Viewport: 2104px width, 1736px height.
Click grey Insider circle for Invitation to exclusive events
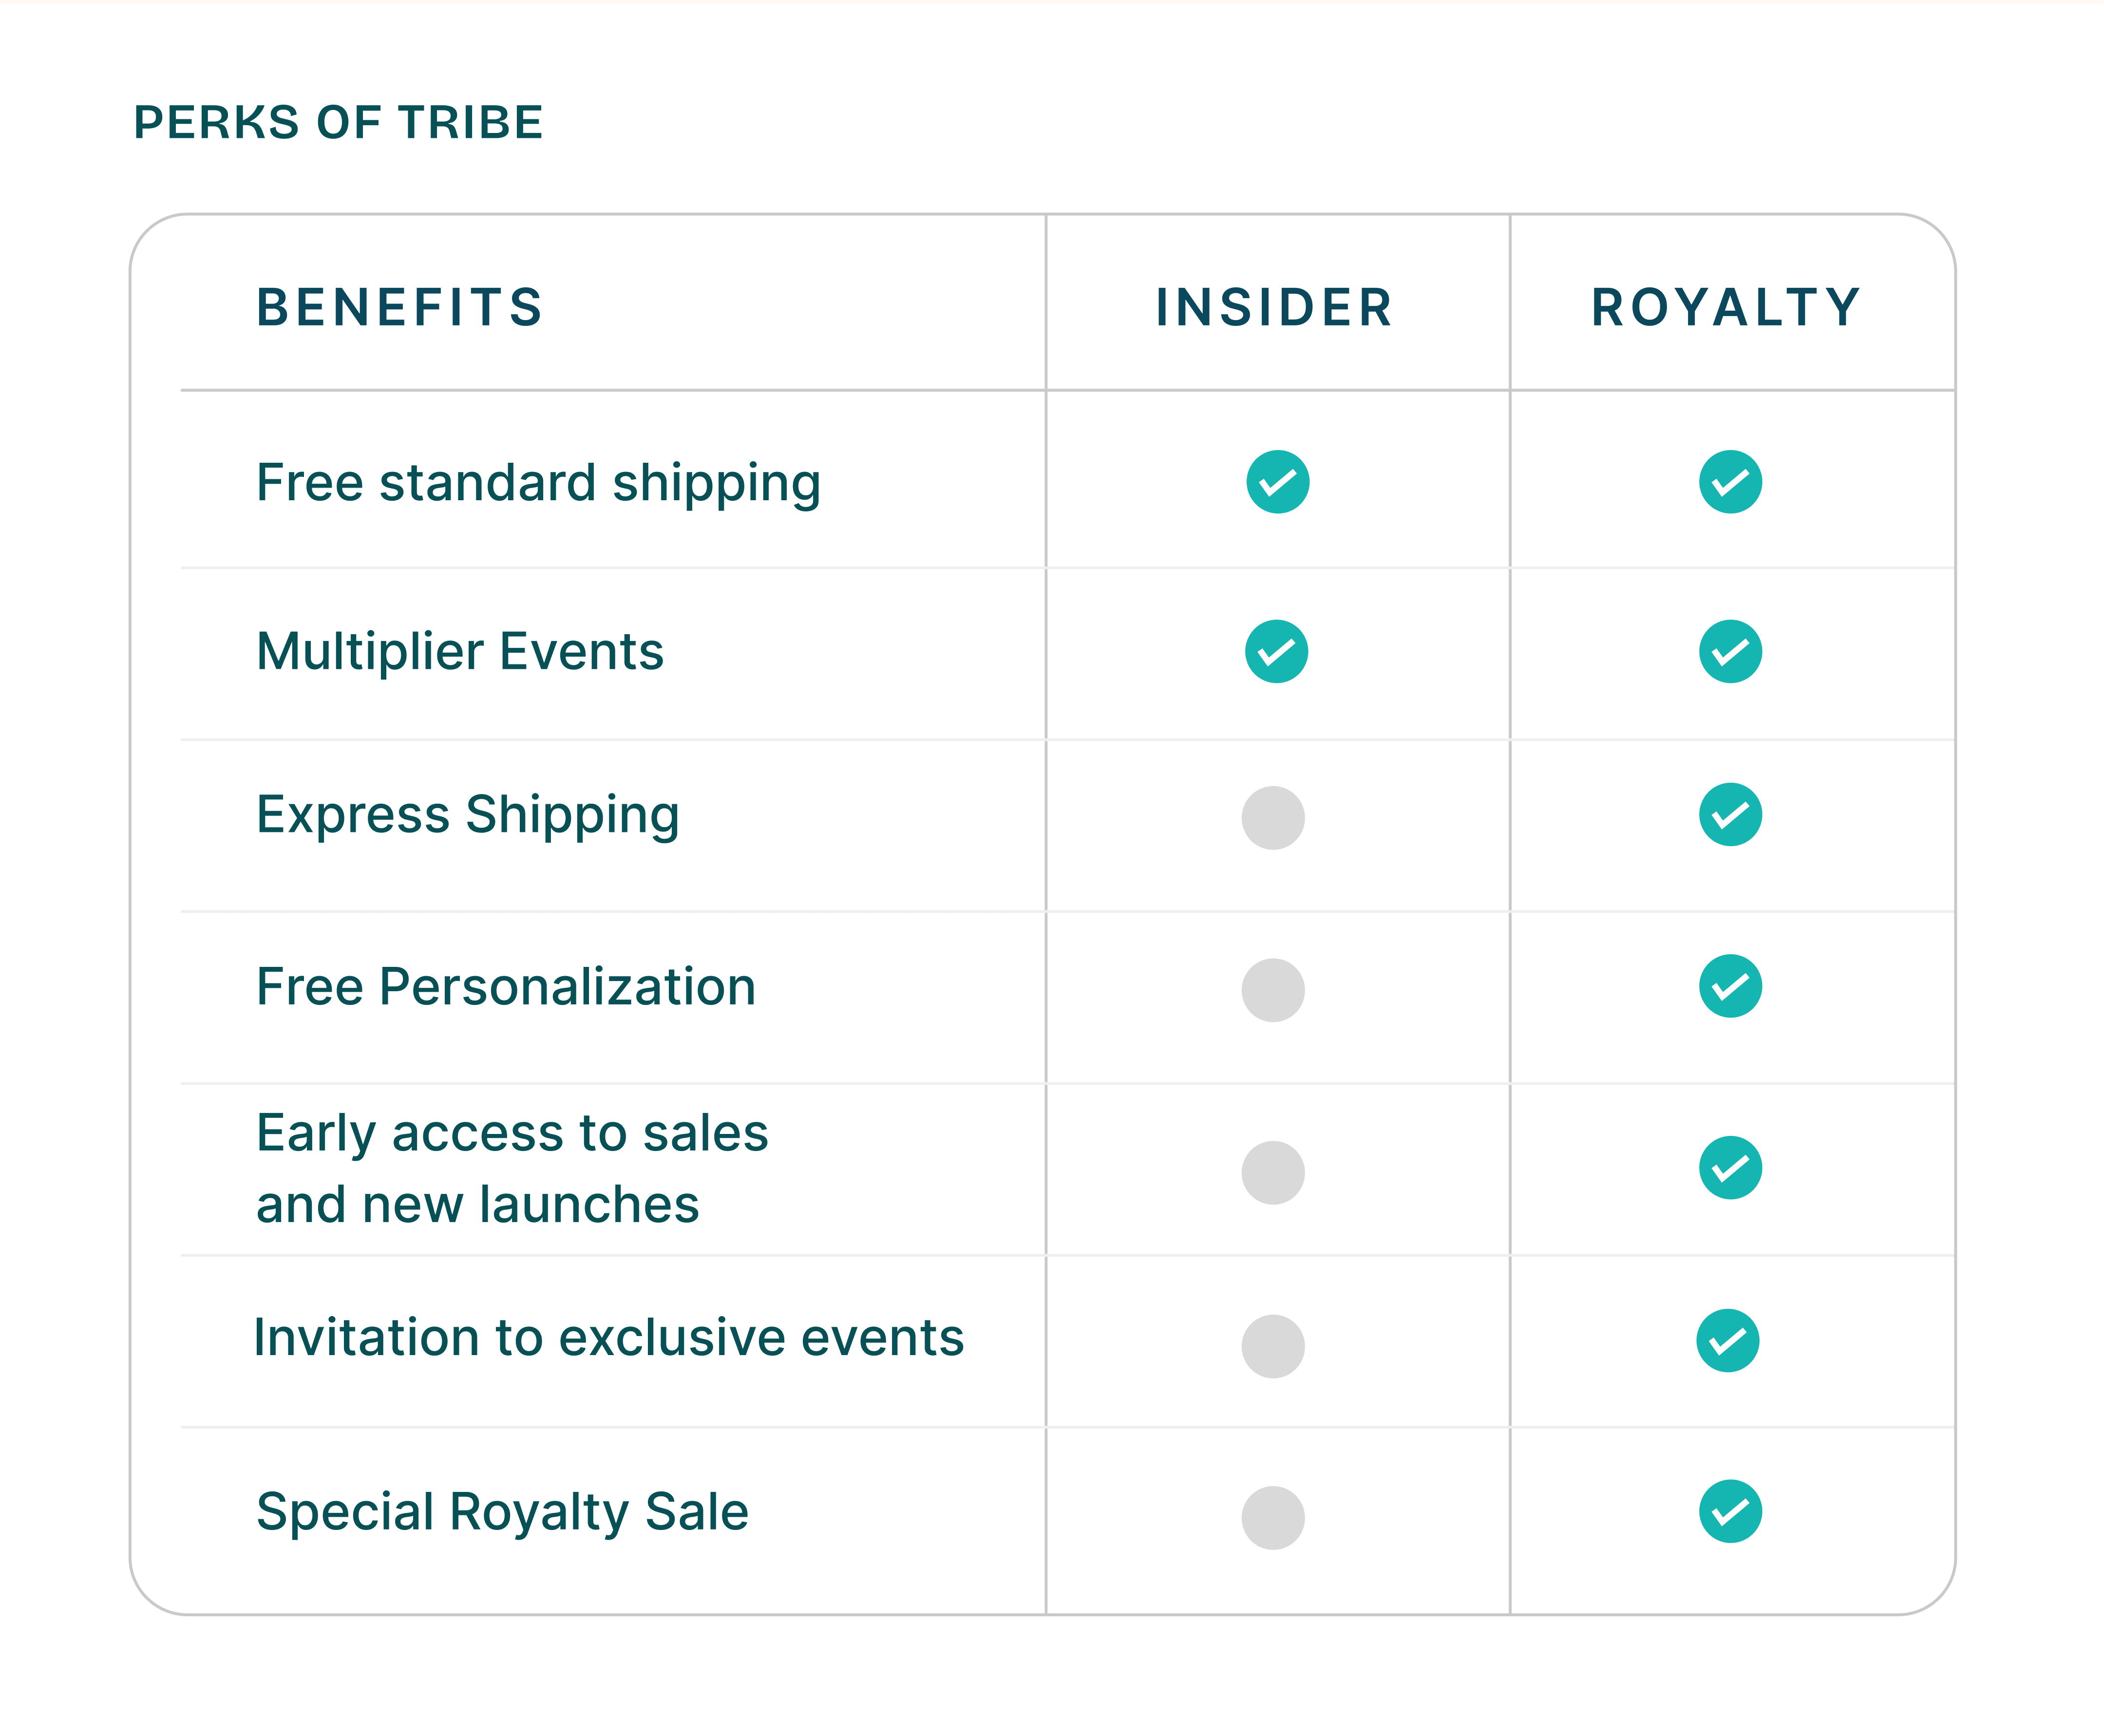coord(1273,1346)
